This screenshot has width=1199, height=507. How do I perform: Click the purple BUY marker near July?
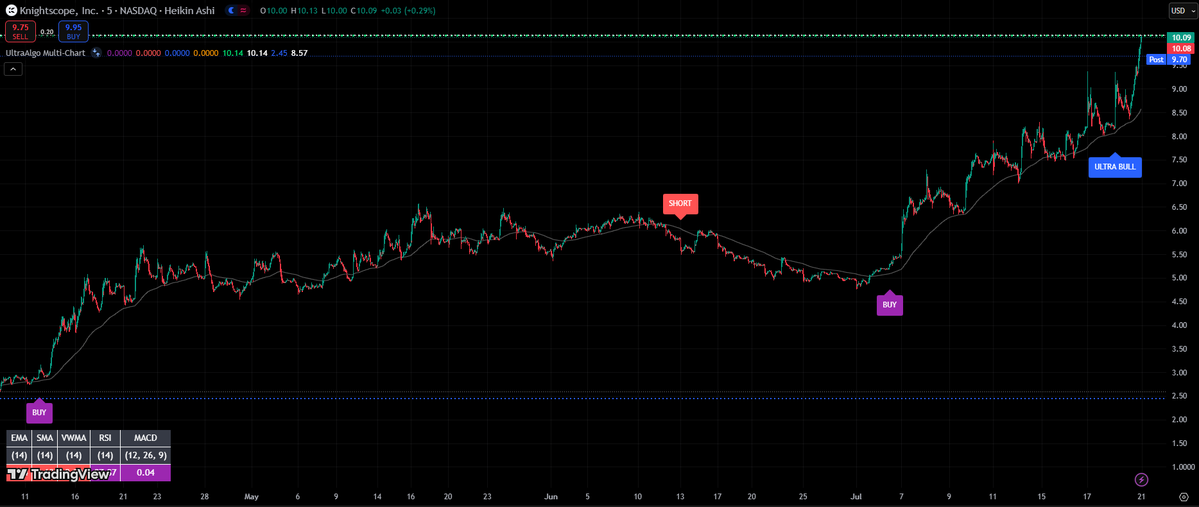890,304
